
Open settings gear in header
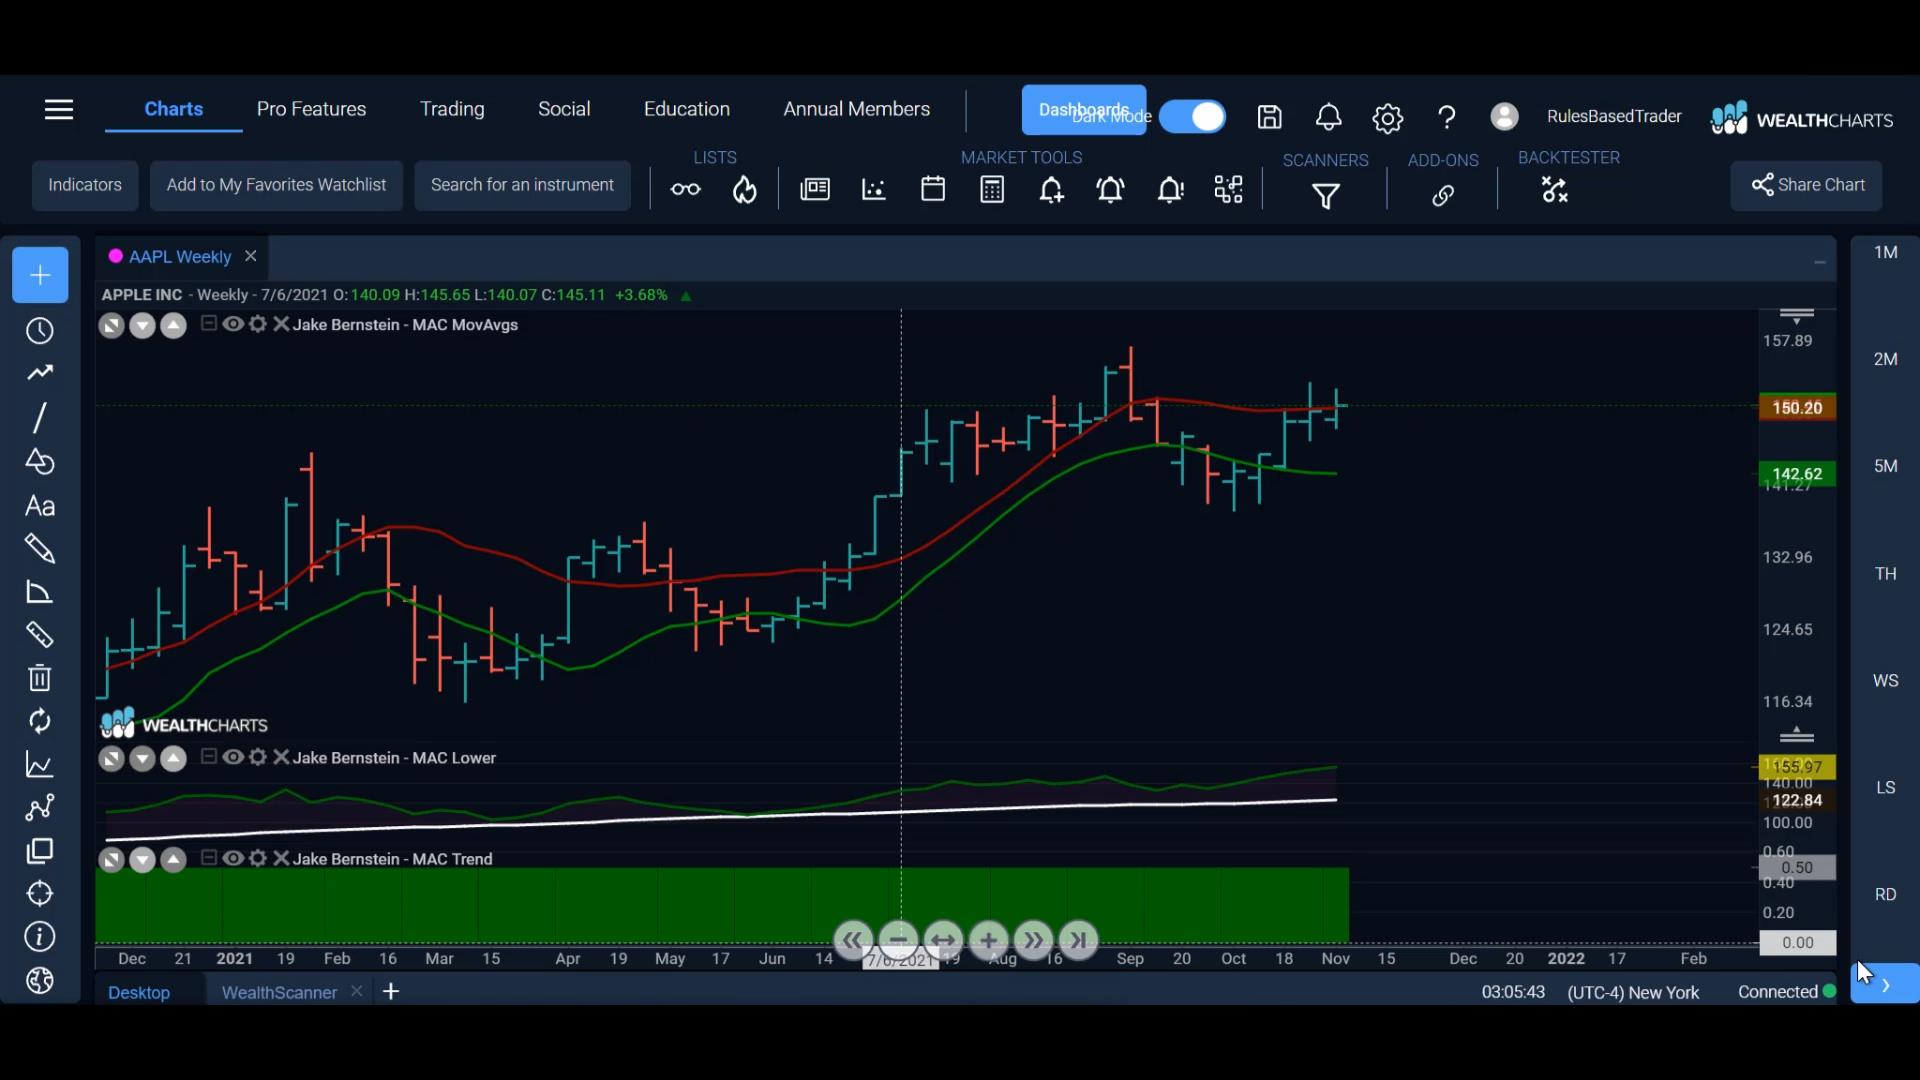tap(1388, 119)
